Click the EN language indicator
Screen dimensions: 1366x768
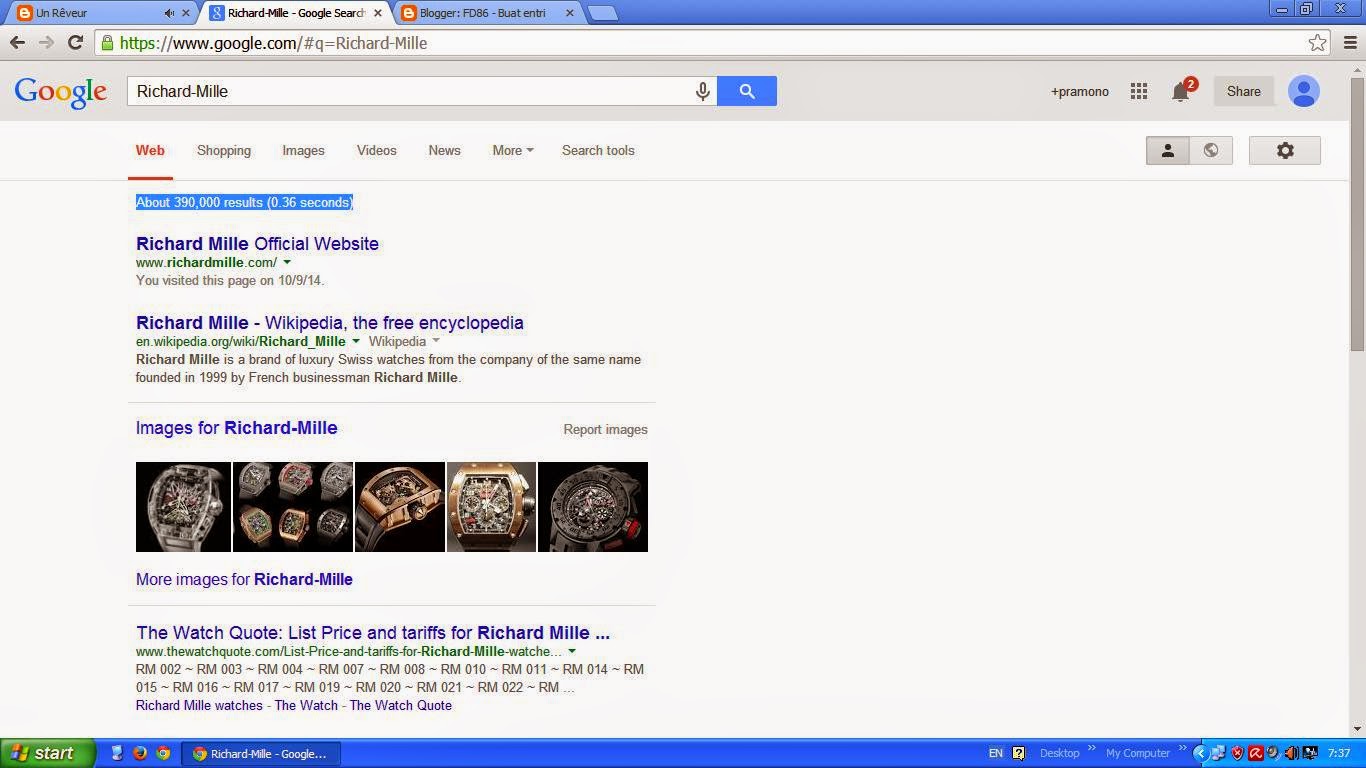(995, 753)
